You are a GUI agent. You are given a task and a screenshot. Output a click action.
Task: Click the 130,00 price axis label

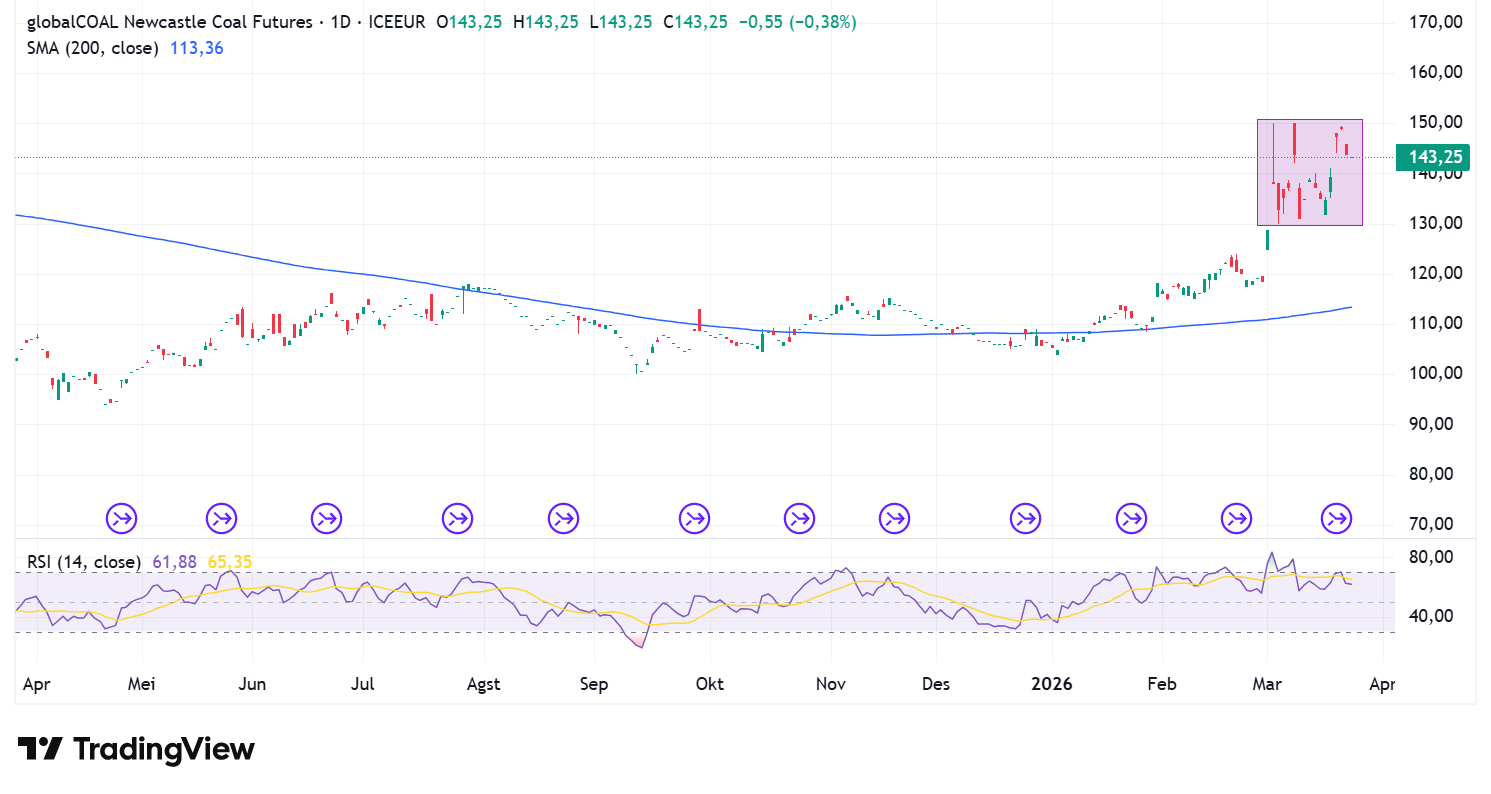pos(1434,223)
